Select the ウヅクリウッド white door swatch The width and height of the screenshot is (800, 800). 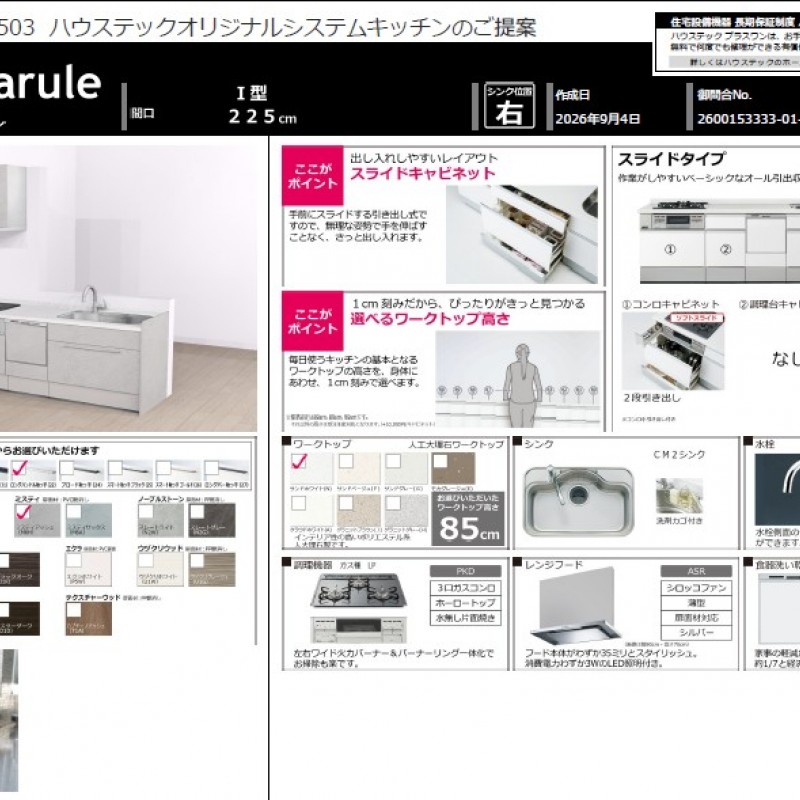click(x=161, y=569)
